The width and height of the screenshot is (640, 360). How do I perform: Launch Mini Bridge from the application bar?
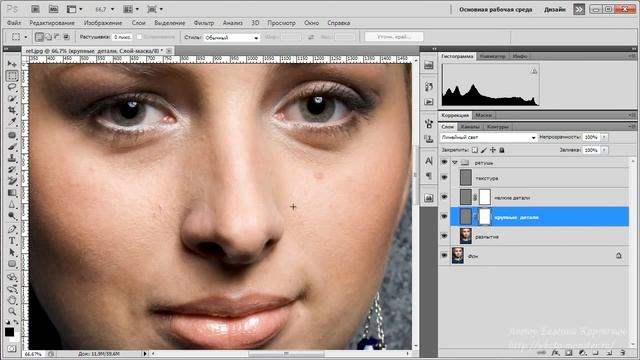click(x=53, y=9)
